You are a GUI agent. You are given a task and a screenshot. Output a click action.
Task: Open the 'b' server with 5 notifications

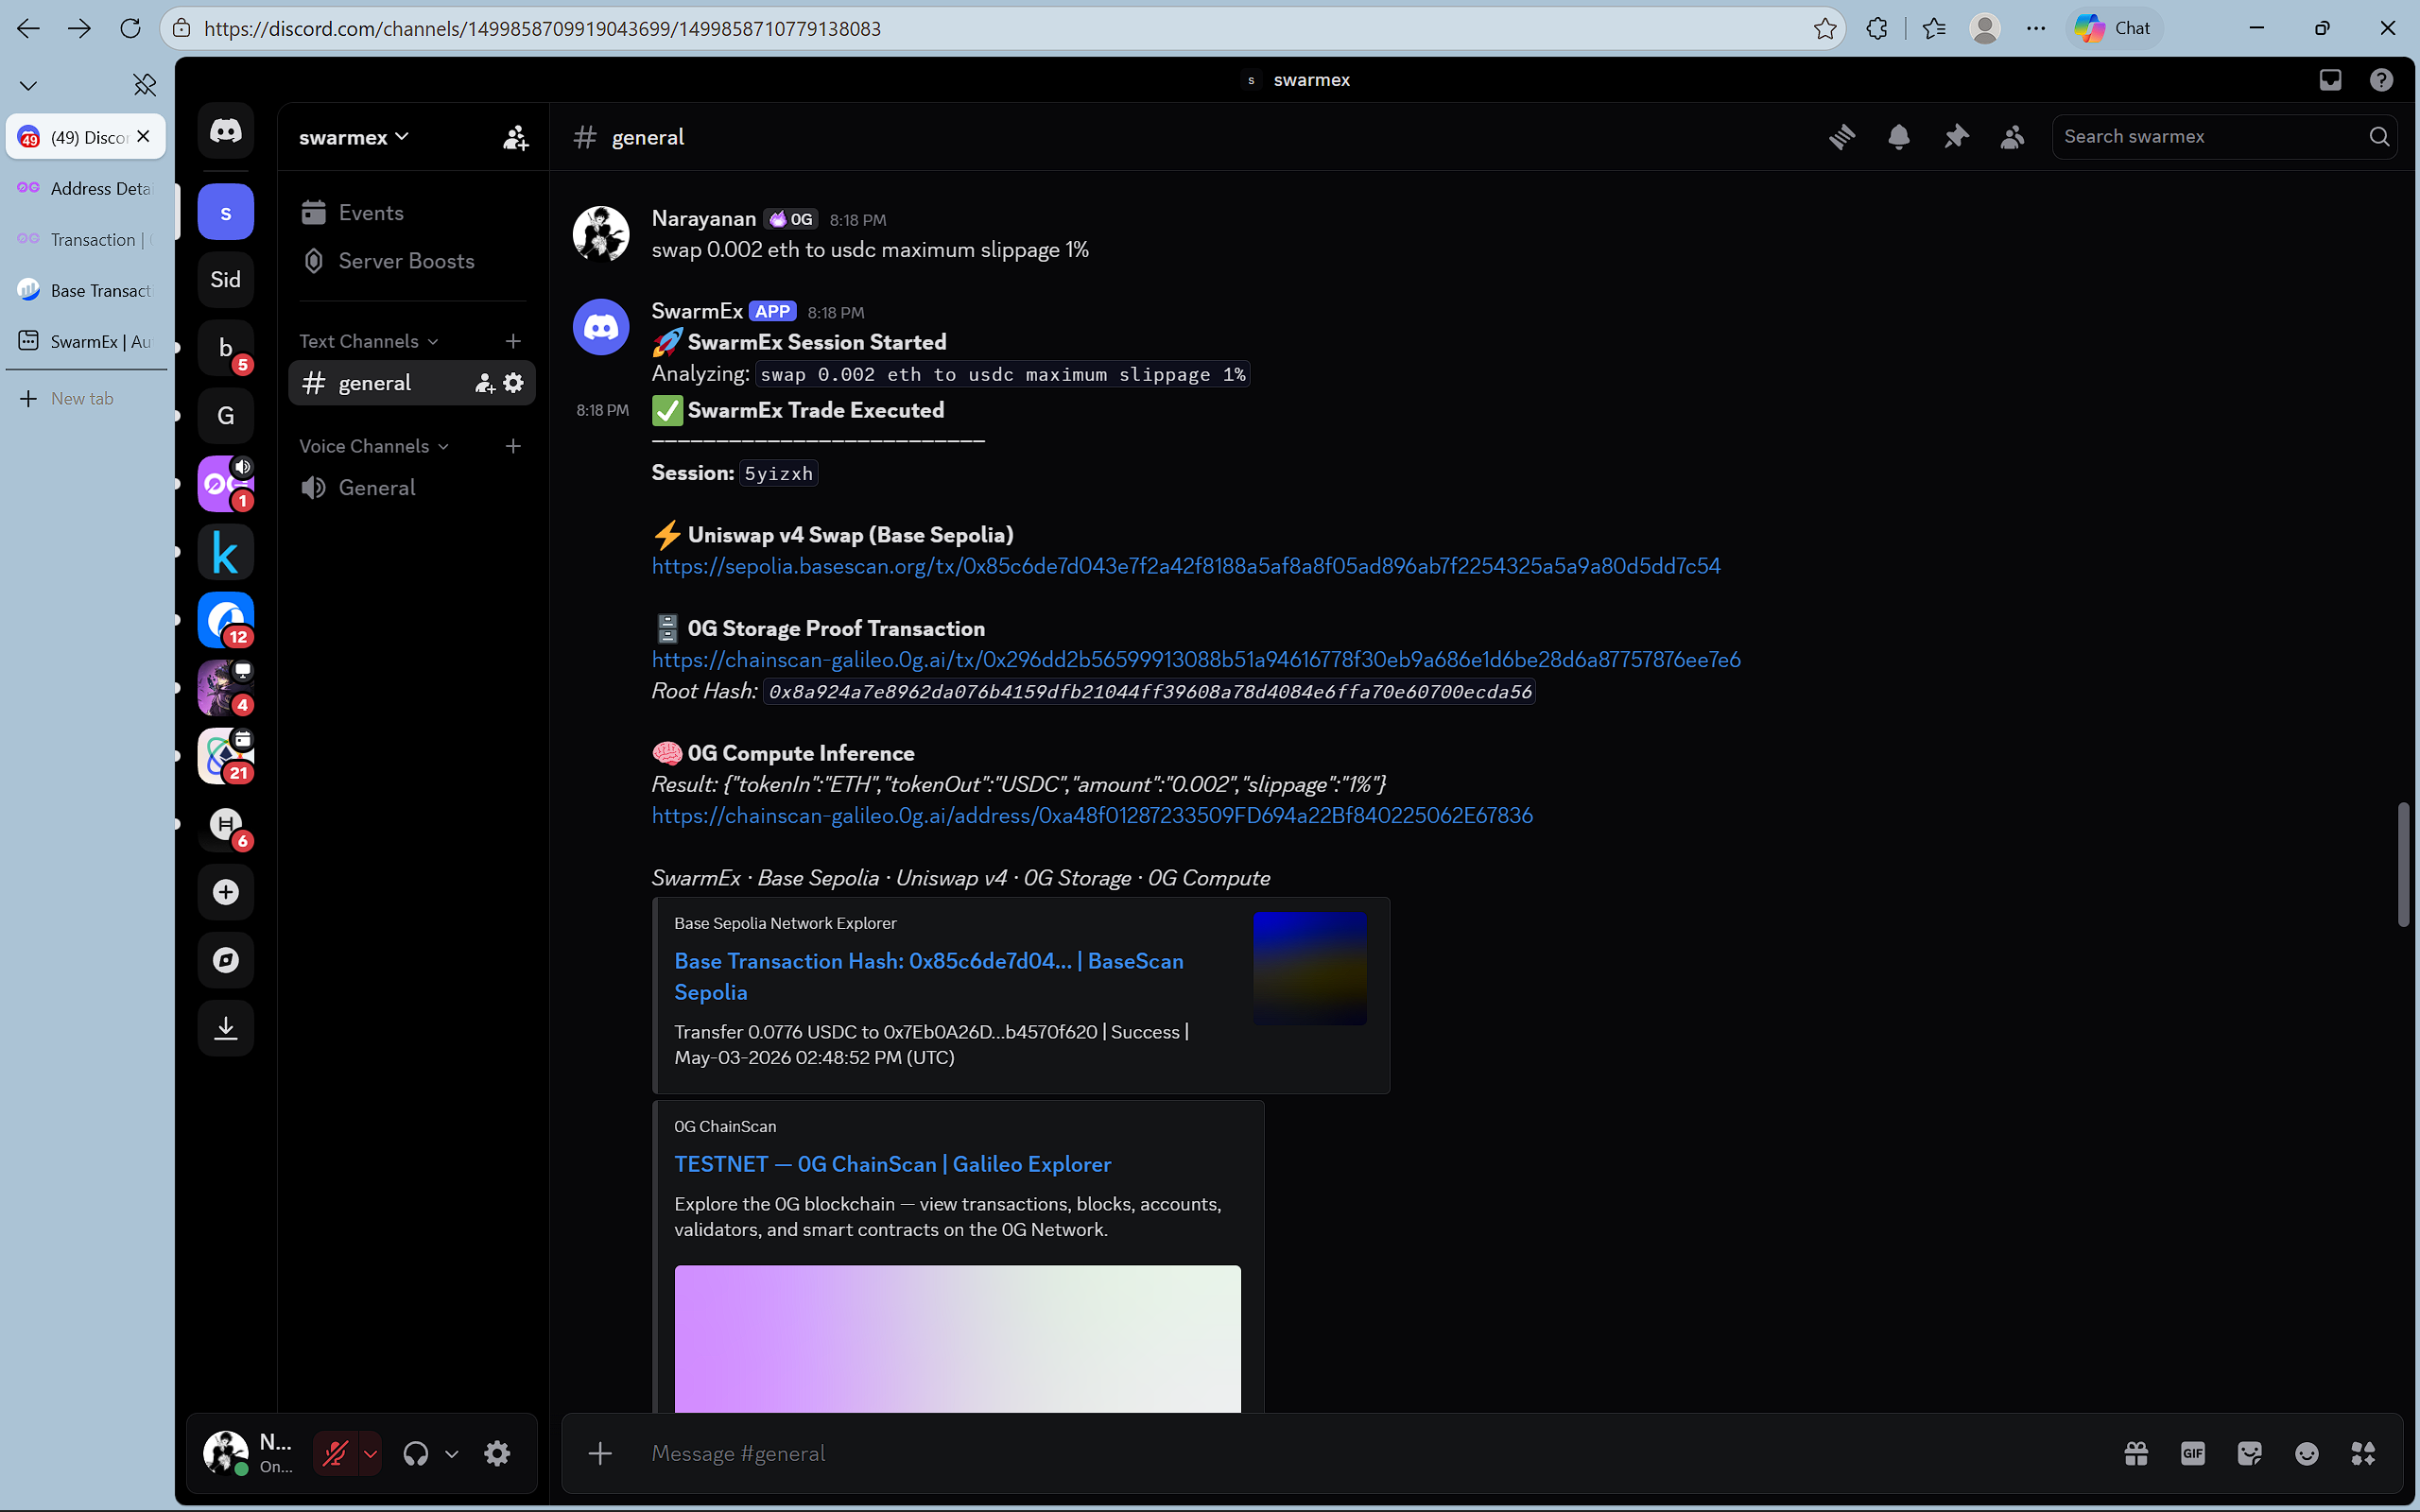[226, 348]
